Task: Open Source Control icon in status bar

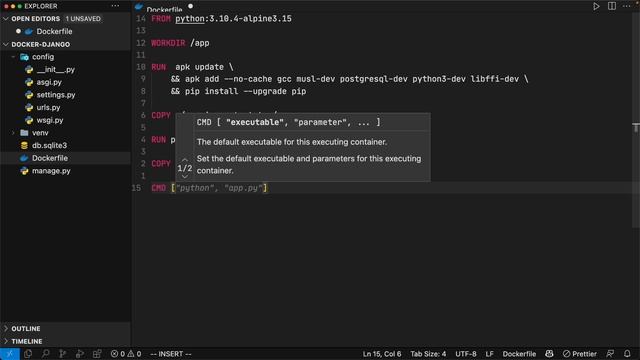Action: pyautogui.click(x=62, y=353)
